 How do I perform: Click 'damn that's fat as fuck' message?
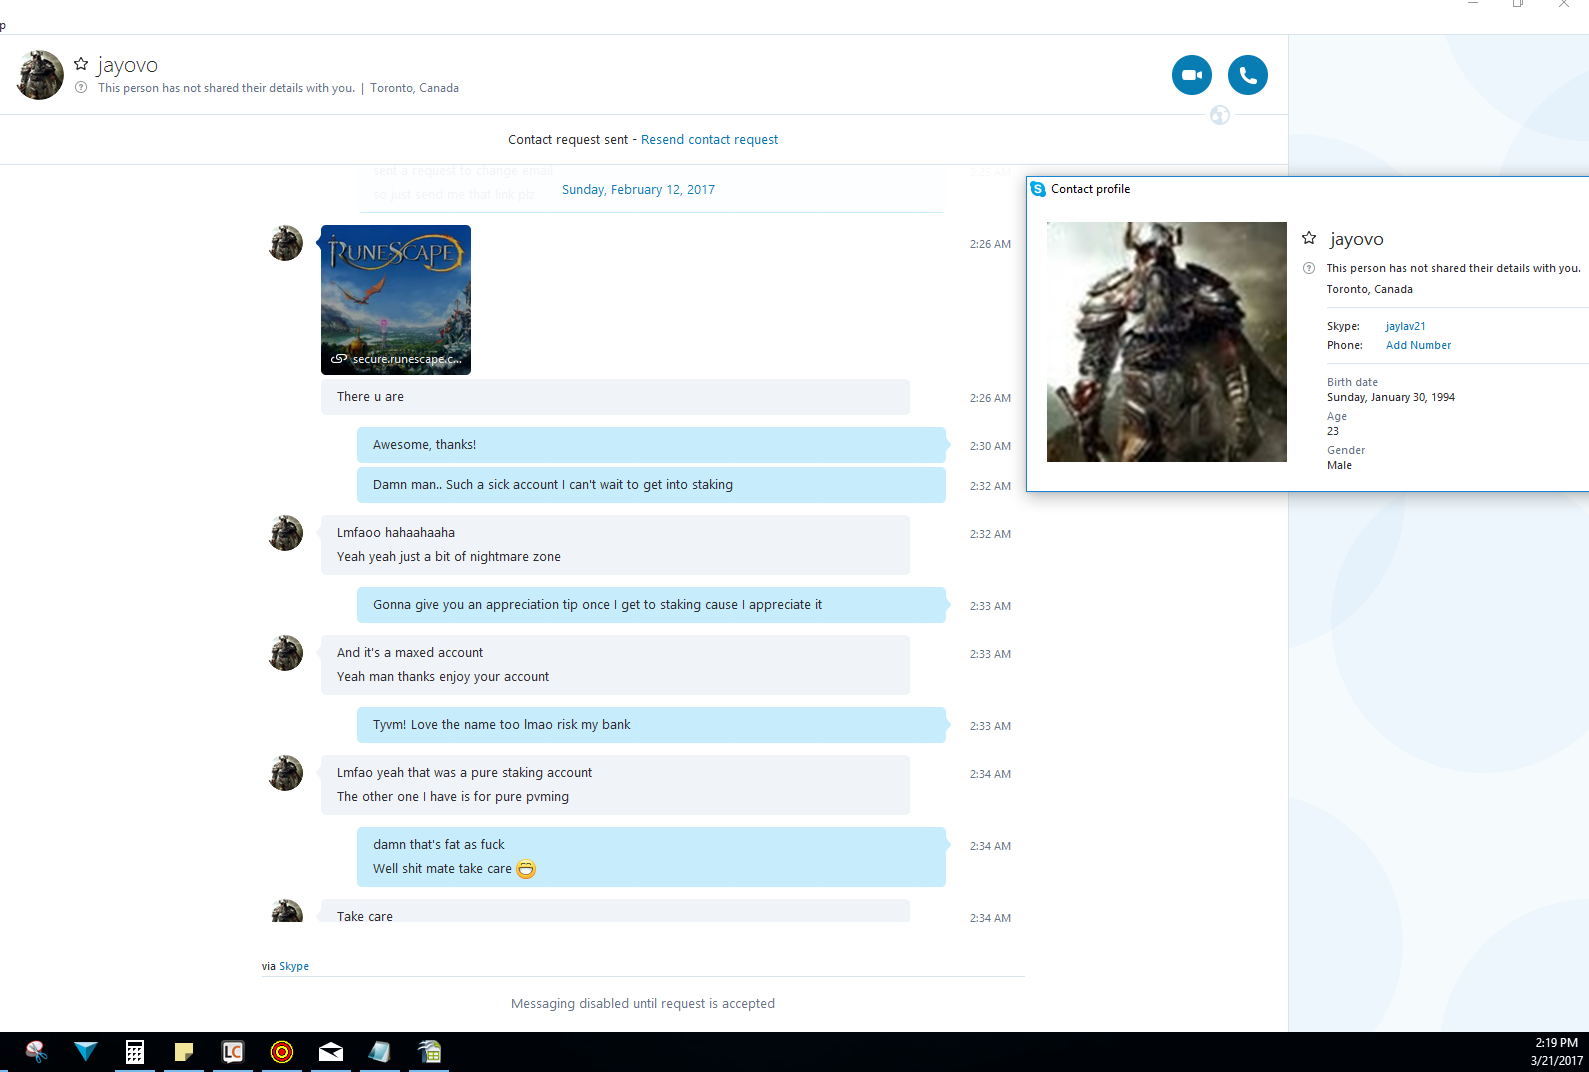[439, 845]
